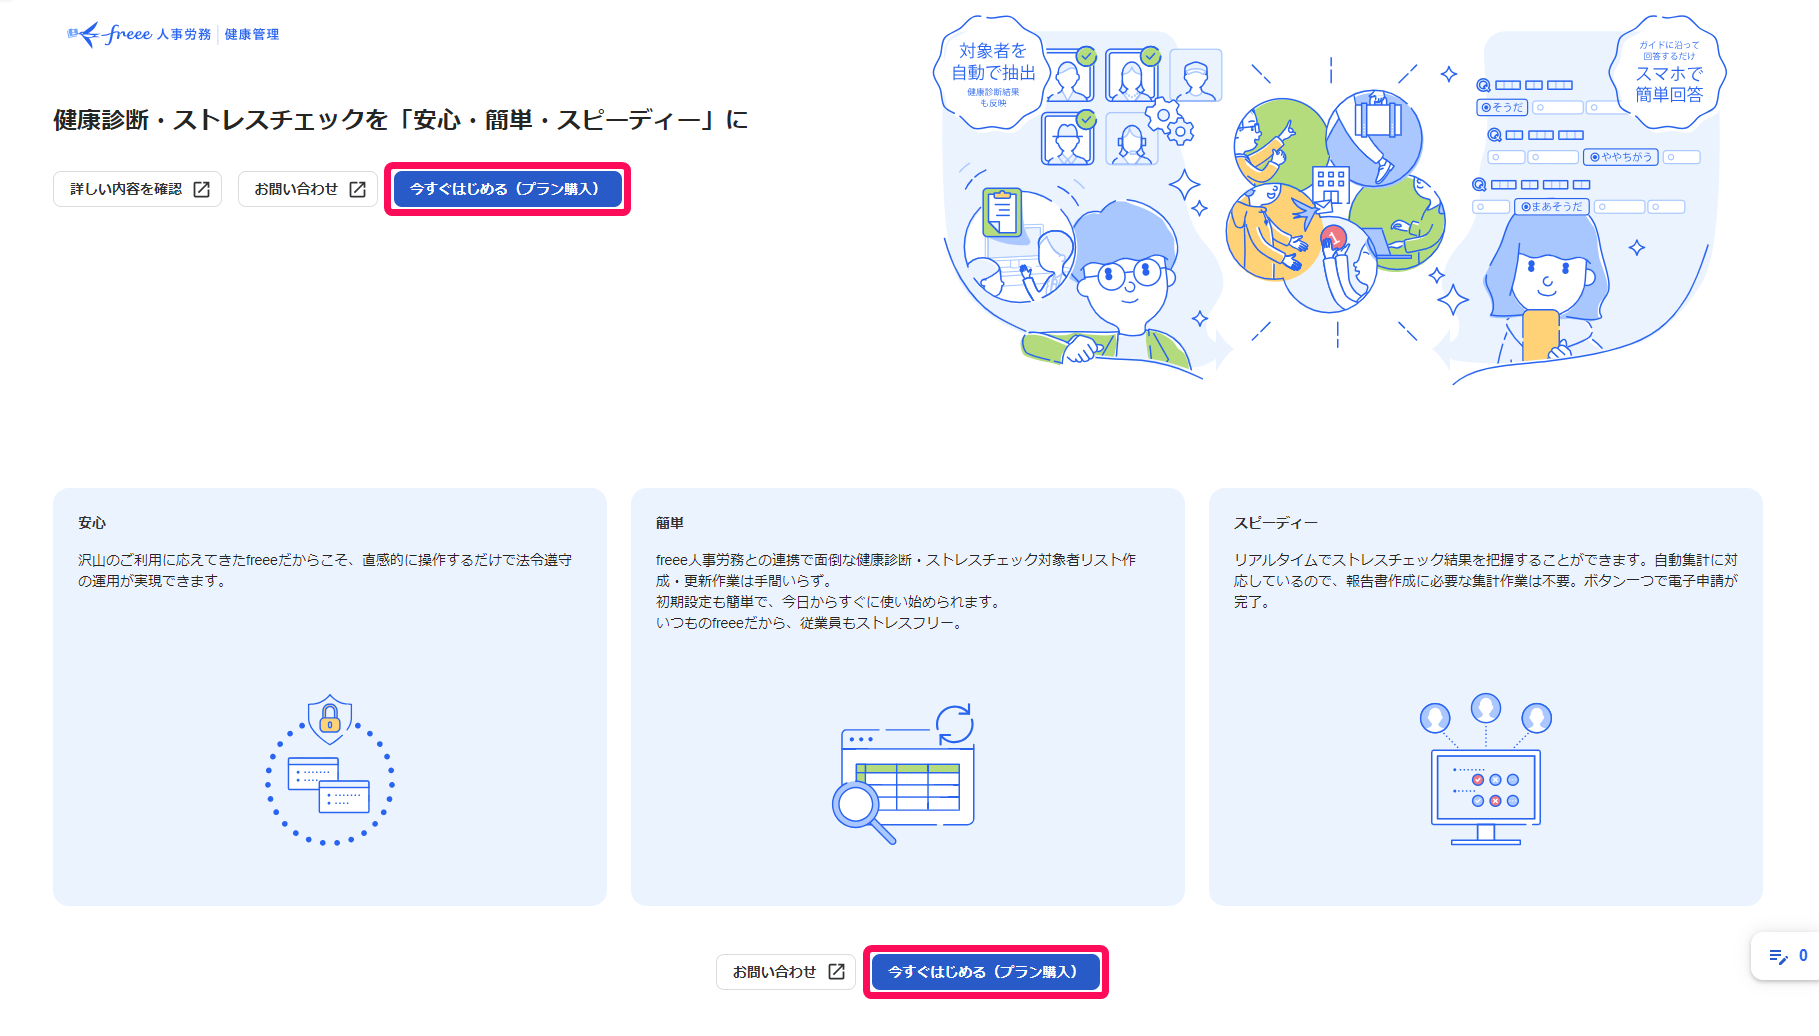Click the freee人事労務 logo
1819x1036 pixels.
coord(139,34)
